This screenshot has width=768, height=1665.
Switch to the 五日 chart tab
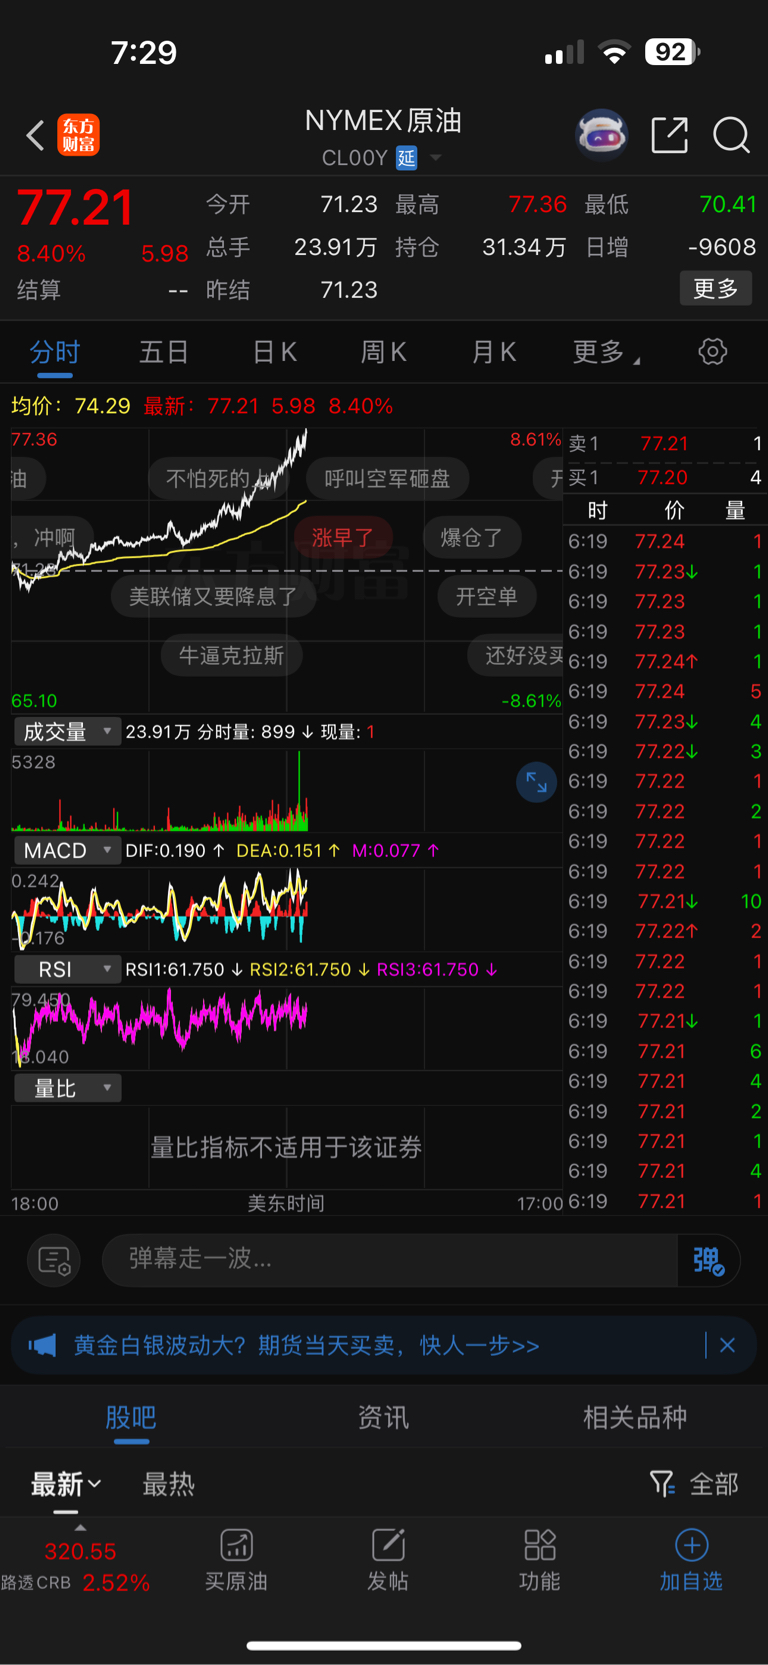tap(164, 352)
